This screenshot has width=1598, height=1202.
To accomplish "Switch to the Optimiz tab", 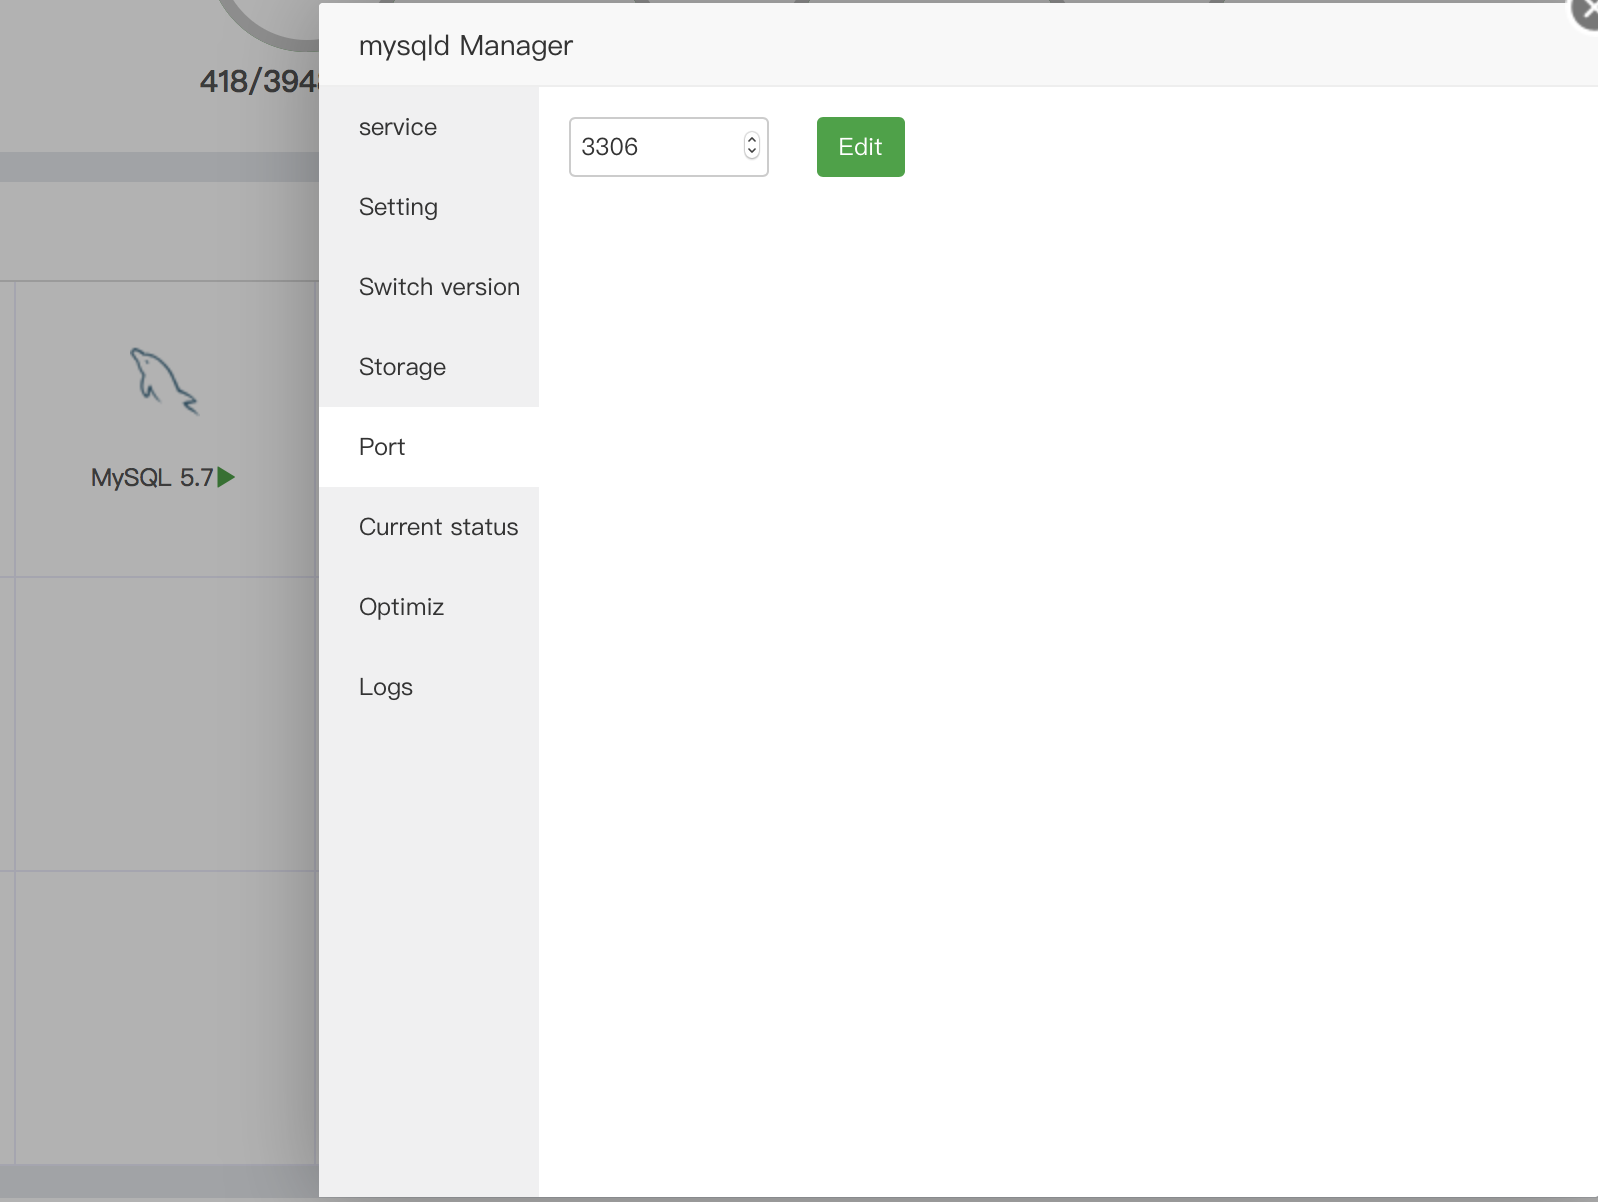I will pyautogui.click(x=428, y=607).
